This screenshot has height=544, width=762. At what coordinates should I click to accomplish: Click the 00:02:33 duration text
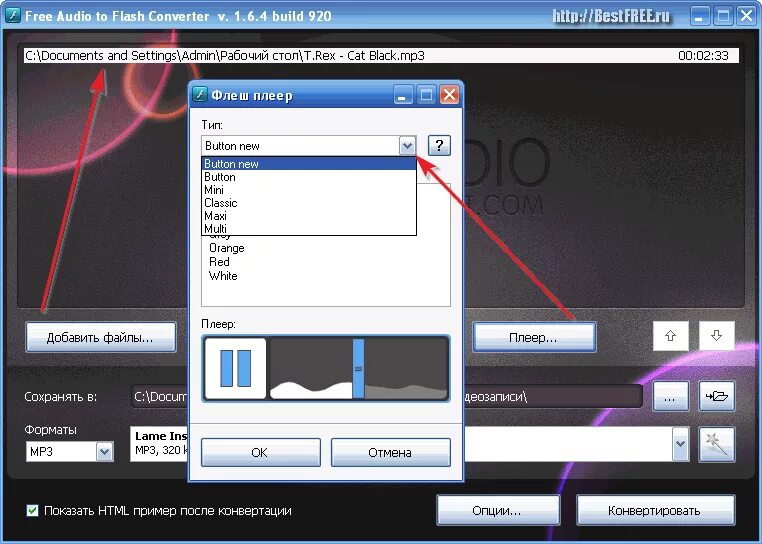pos(703,55)
